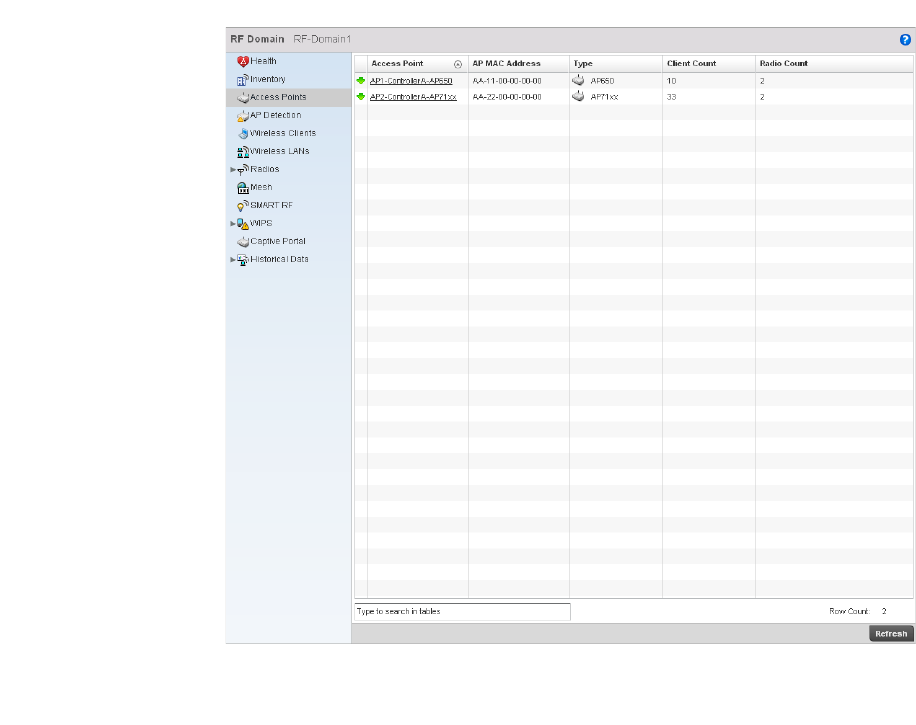Click the blue help question mark icon
This screenshot has height=725, width=916.
point(905,40)
